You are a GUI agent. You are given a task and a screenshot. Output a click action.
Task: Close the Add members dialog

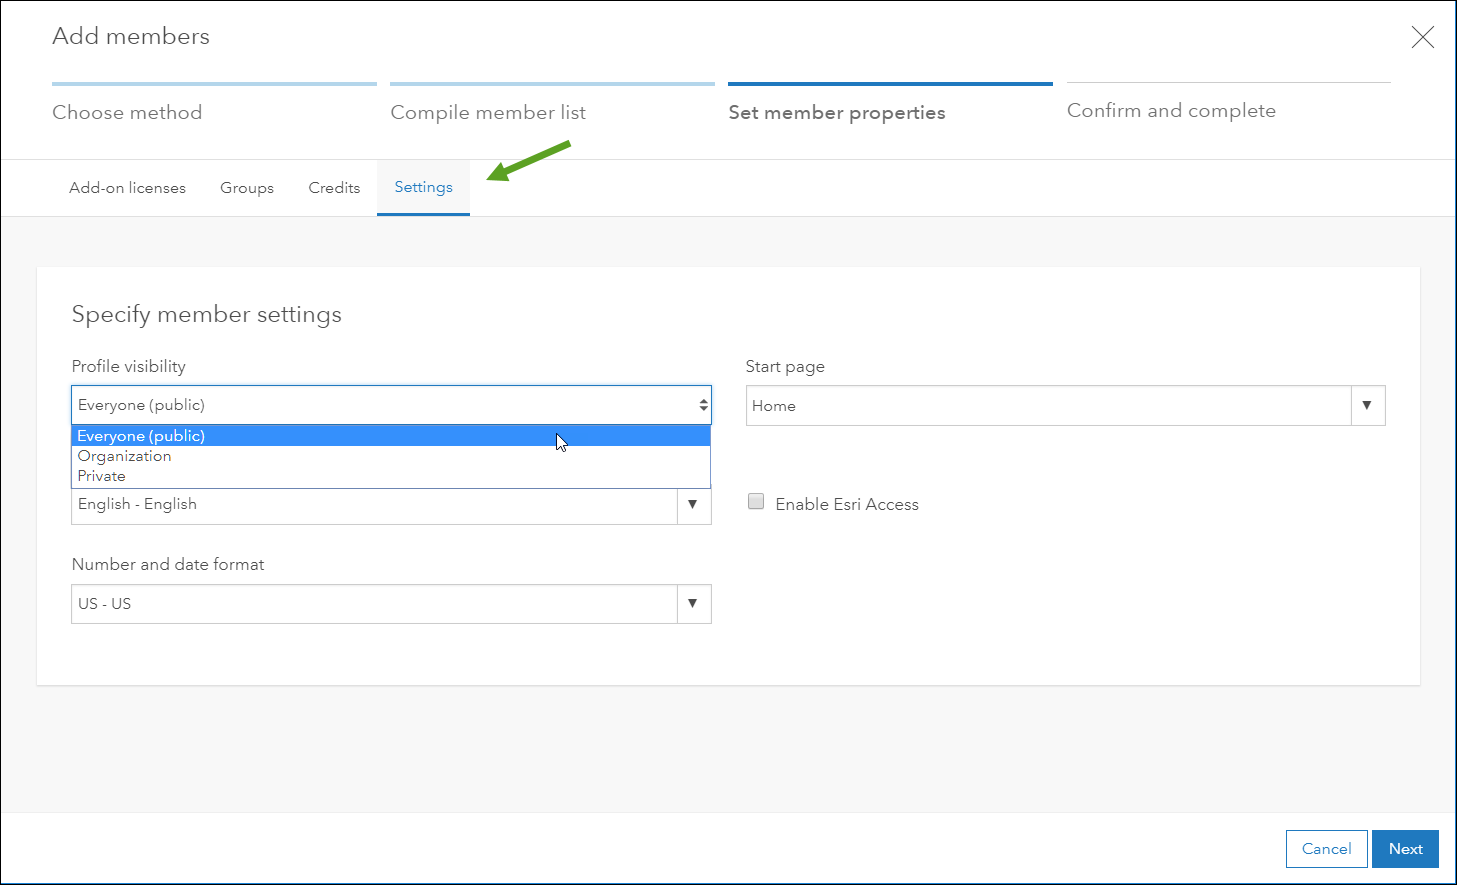(1422, 38)
